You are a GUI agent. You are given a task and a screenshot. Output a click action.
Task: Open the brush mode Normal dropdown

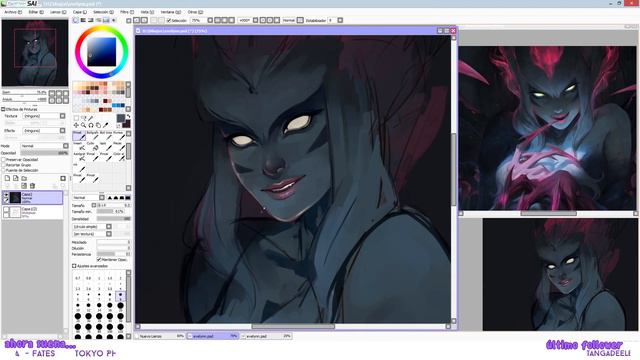click(89, 198)
